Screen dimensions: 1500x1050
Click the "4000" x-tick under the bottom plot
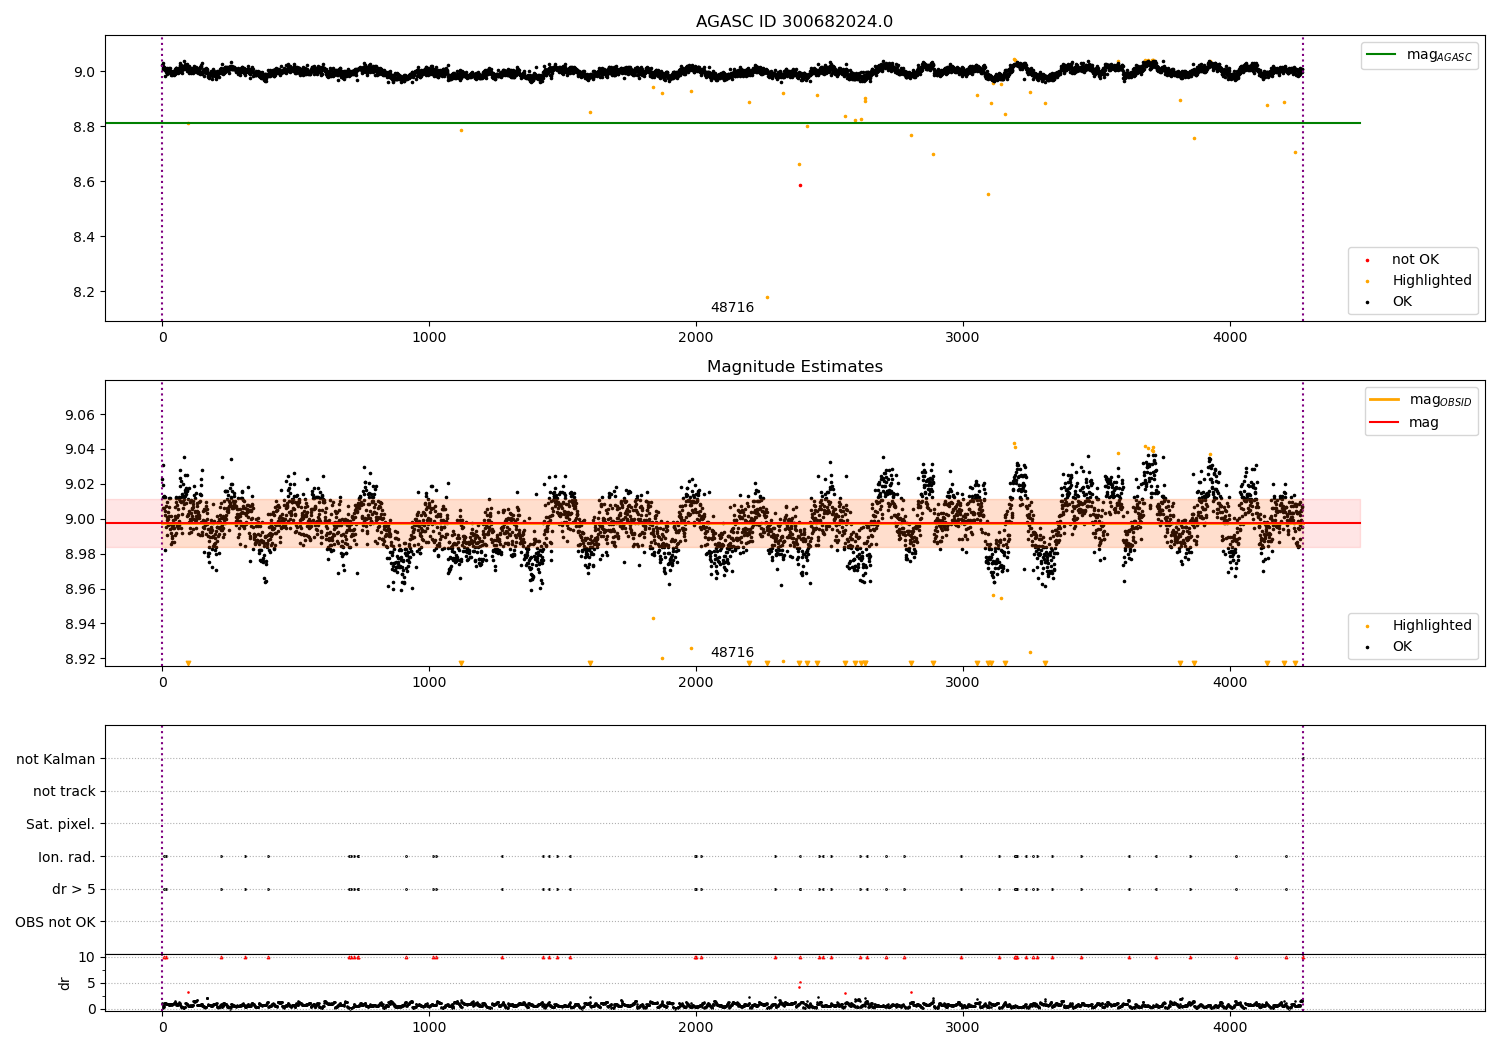click(x=1230, y=1027)
